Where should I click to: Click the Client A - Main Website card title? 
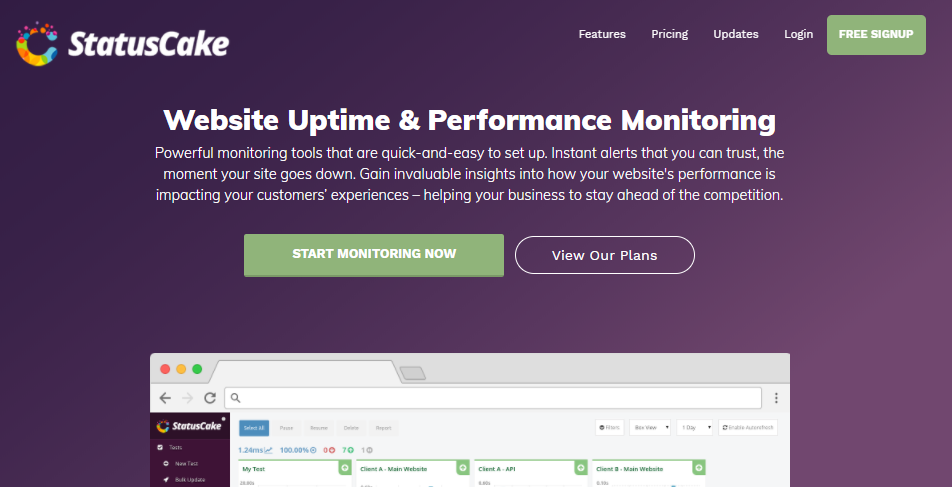(x=393, y=469)
